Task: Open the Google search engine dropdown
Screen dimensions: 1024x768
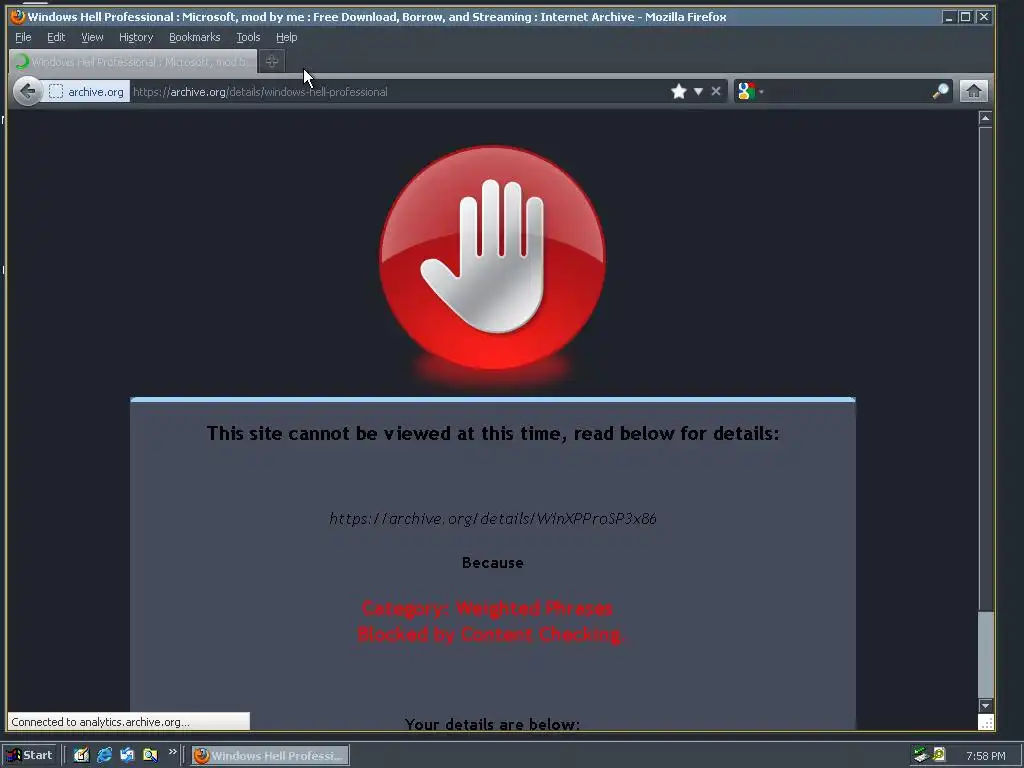Action: (750, 91)
